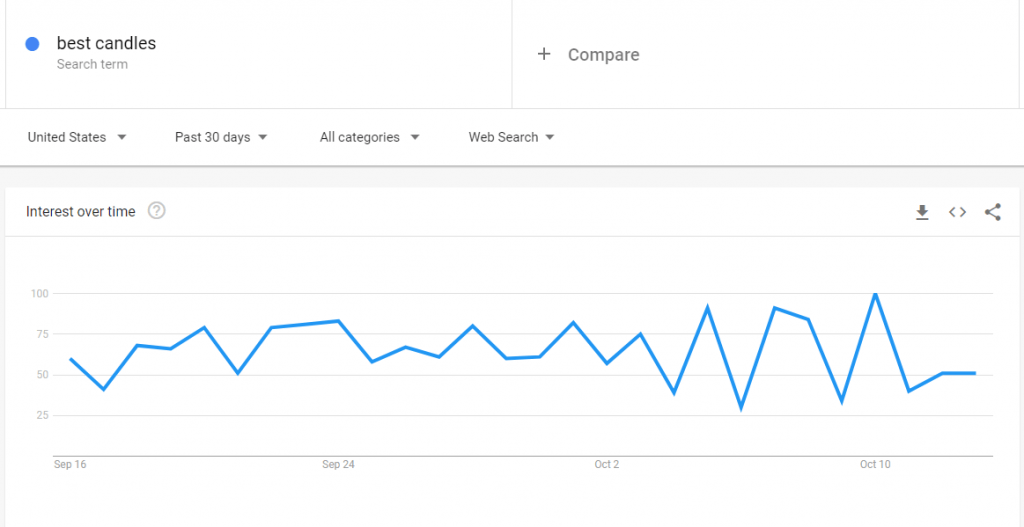Select the chart peak at Oct 10

(875, 293)
